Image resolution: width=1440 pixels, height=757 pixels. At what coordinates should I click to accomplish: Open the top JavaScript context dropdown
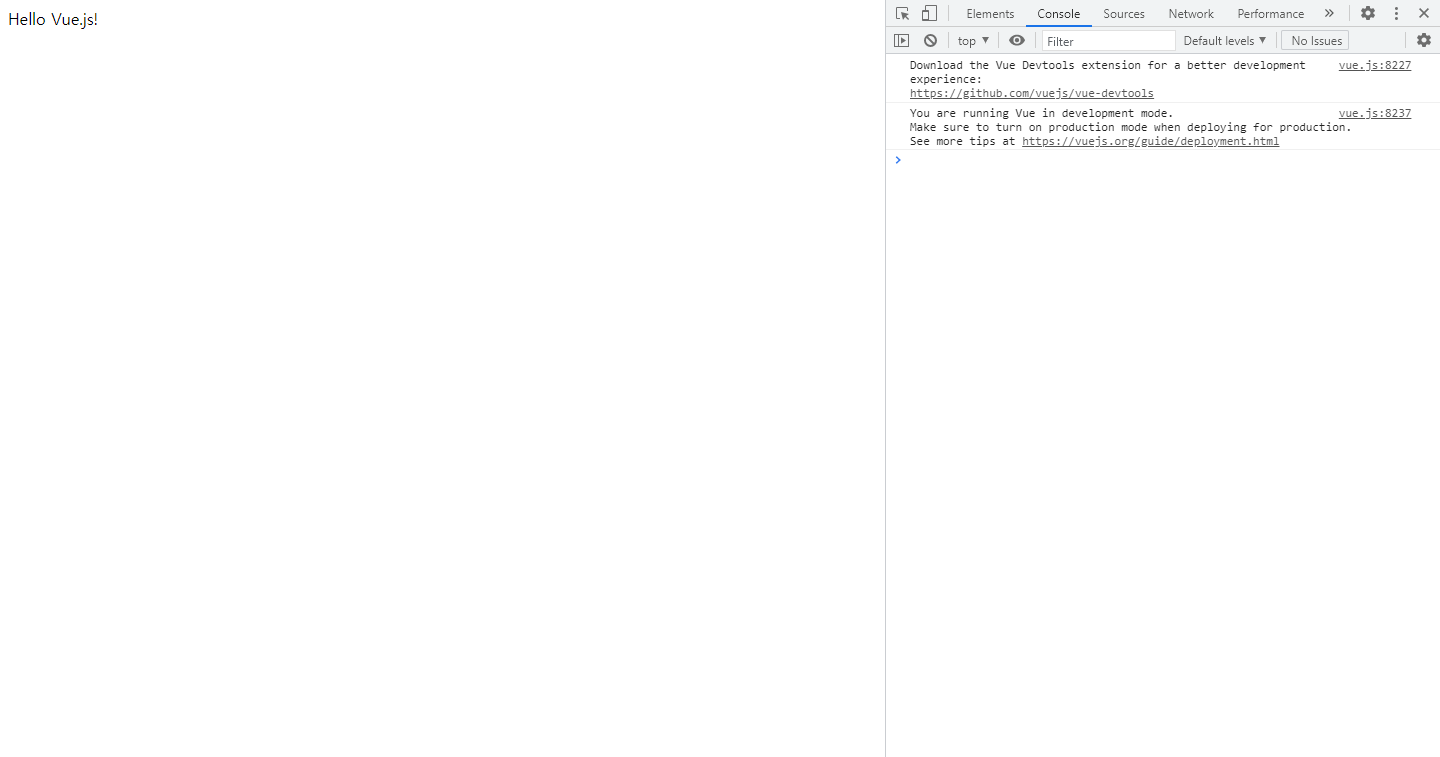click(973, 40)
